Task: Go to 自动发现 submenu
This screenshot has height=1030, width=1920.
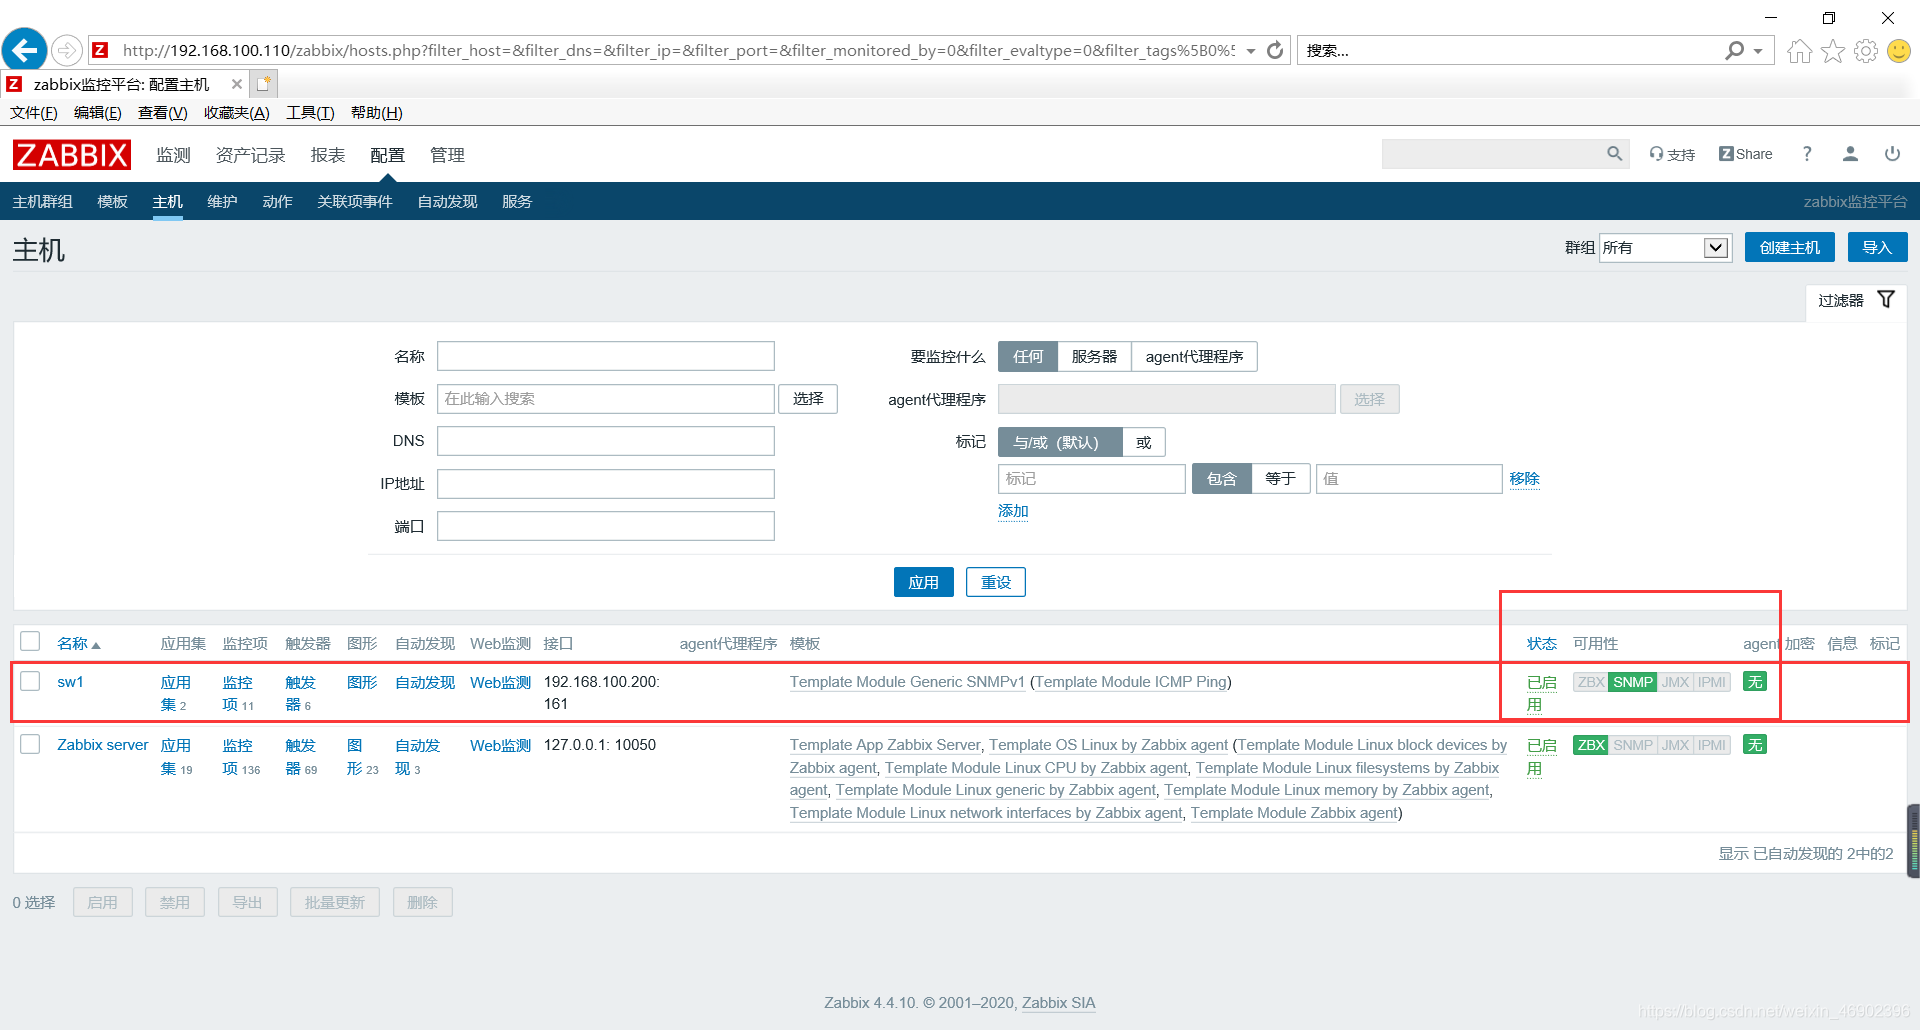Action: coord(447,202)
